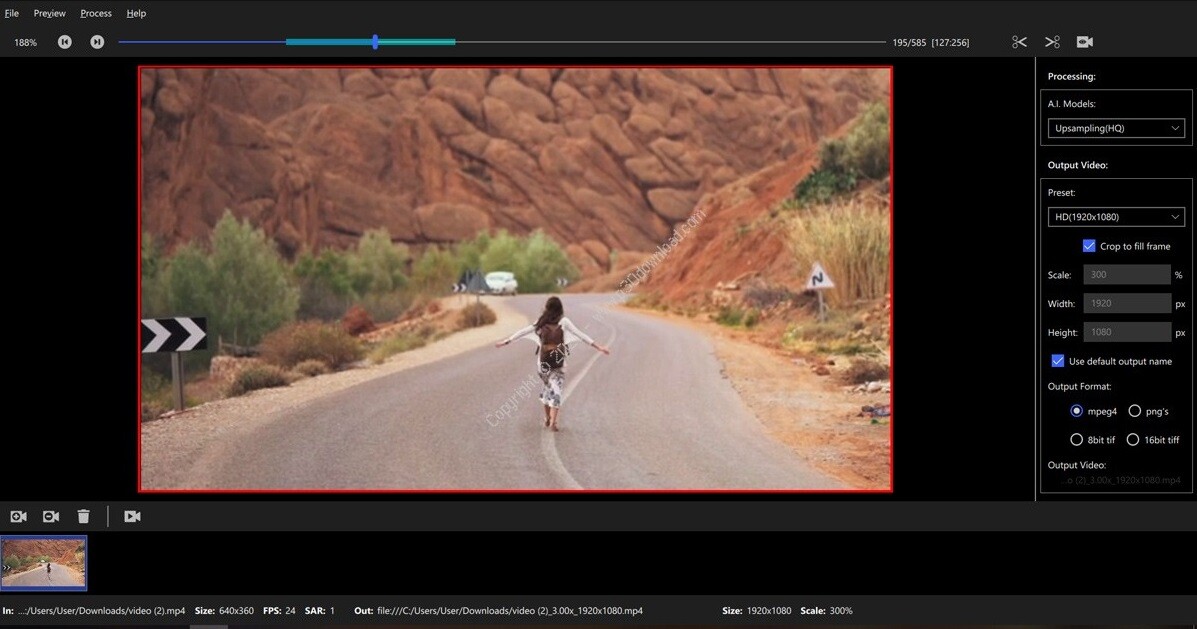Click the frame counter 195/585
Screen dimensions: 1197x629
tap(909, 43)
